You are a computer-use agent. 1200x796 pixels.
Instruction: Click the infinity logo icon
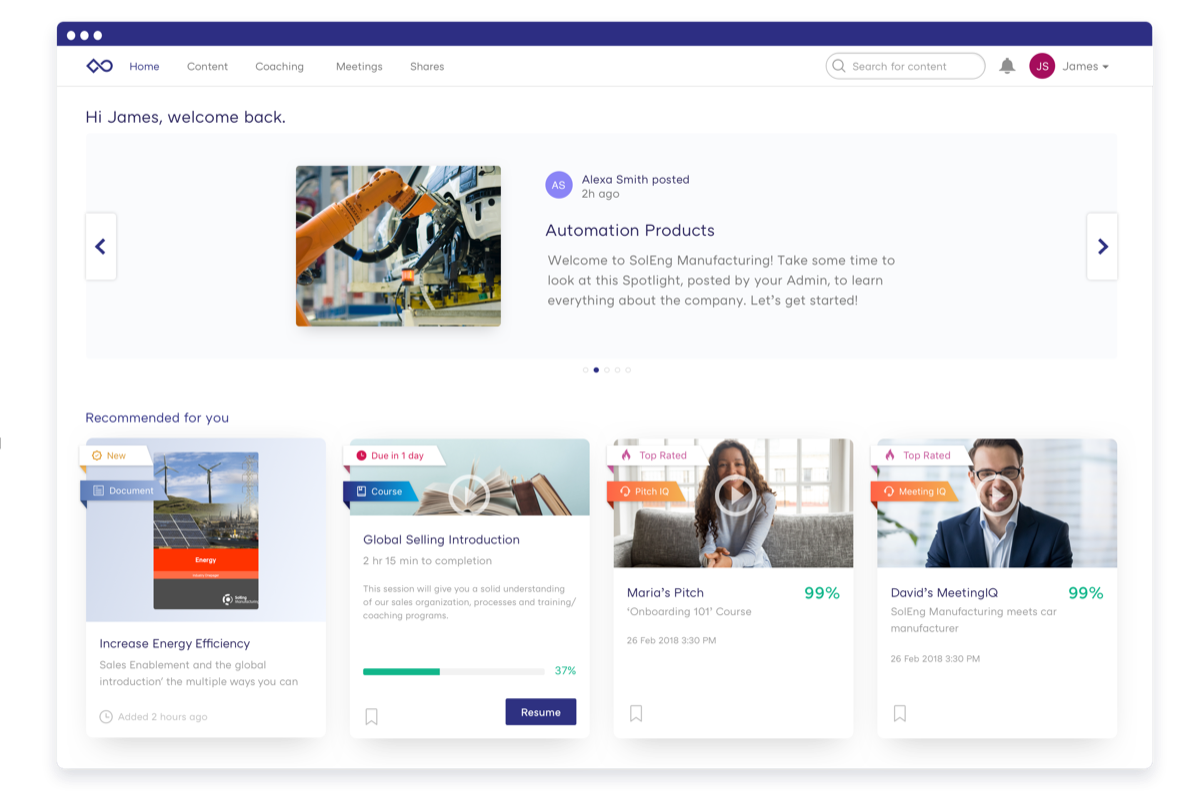[x=99, y=66]
